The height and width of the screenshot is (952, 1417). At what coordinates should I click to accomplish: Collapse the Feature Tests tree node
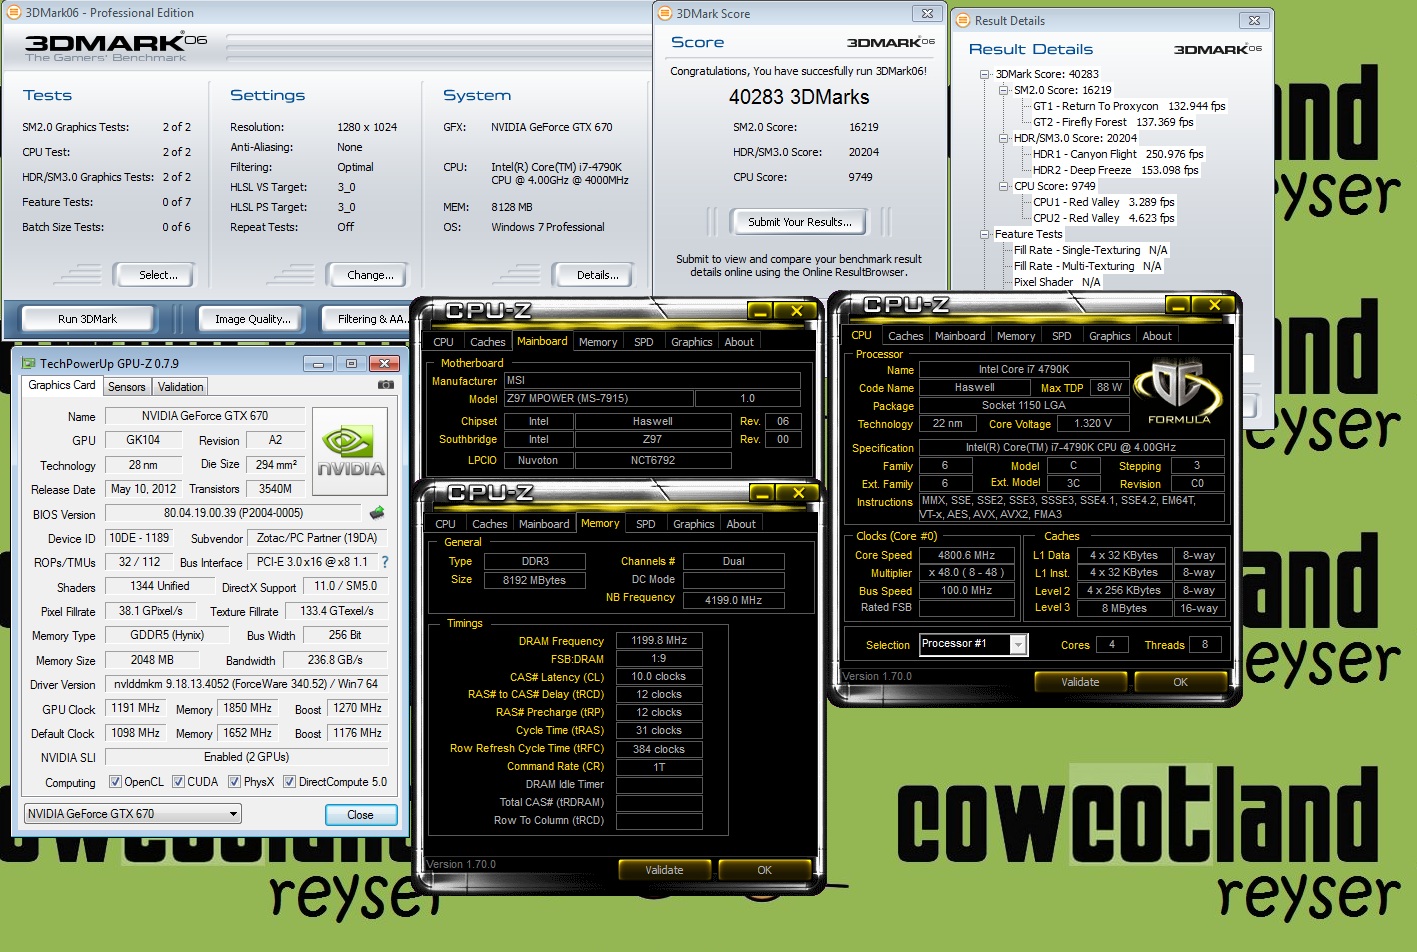(x=985, y=234)
